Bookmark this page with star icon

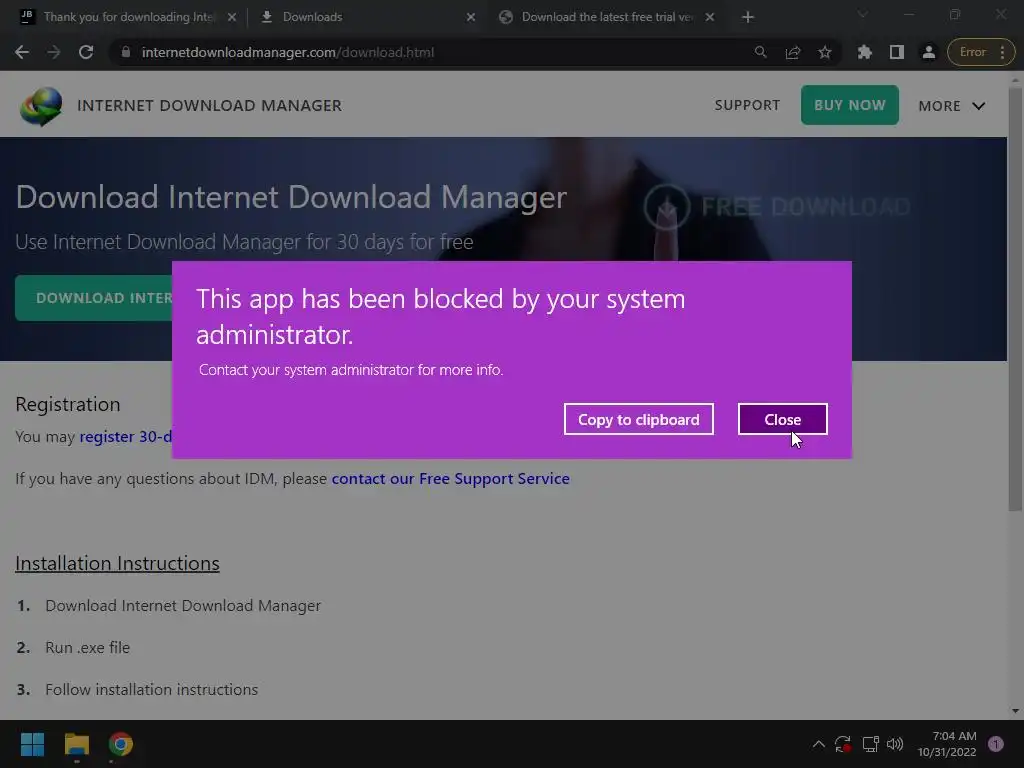[825, 52]
